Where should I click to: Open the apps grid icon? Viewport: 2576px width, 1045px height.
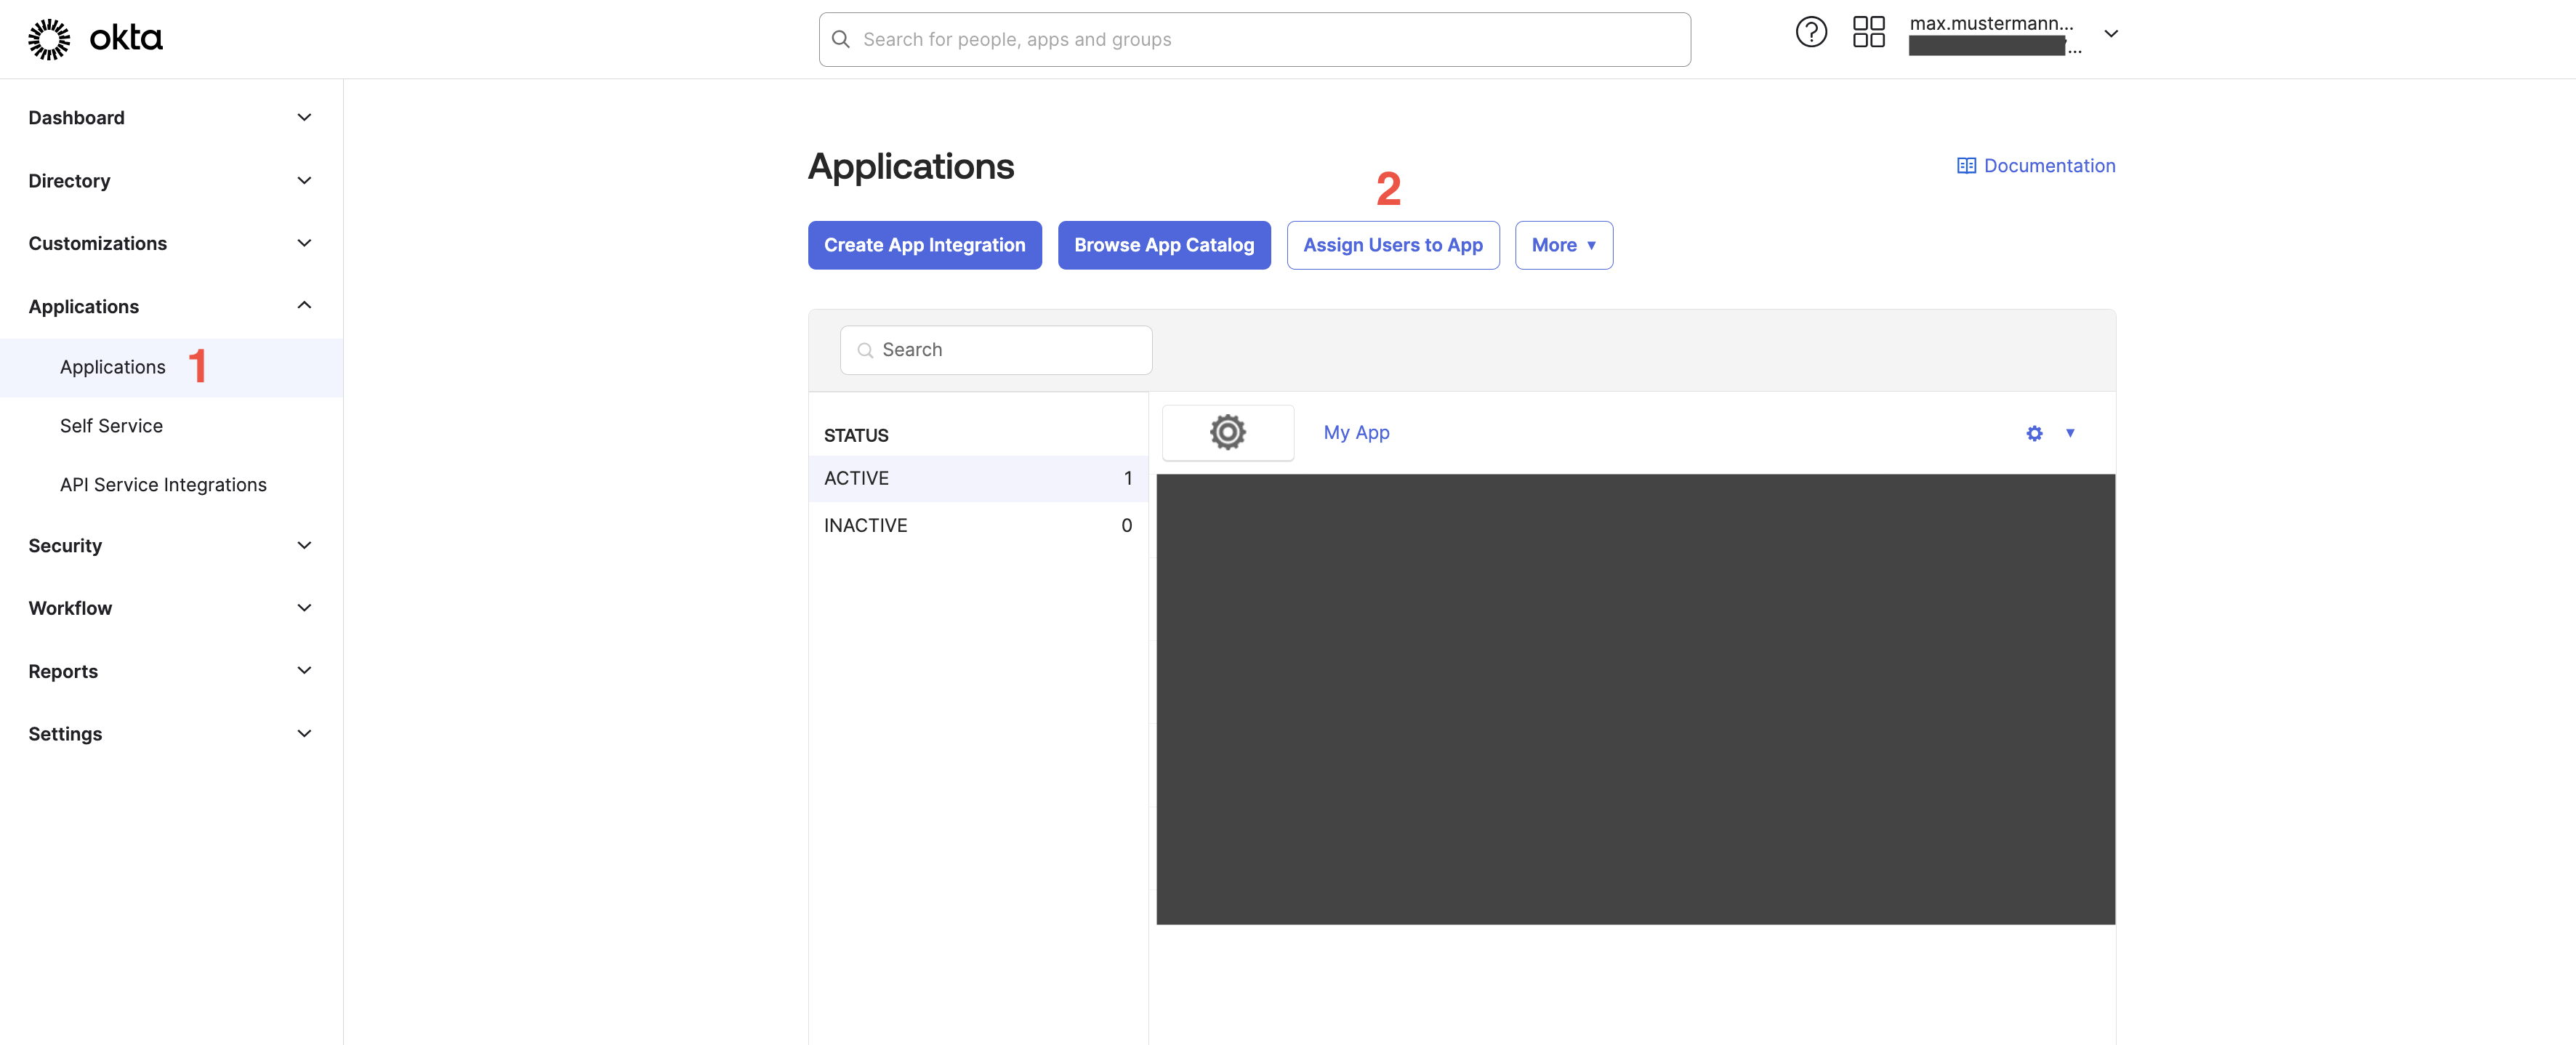pos(1868,33)
